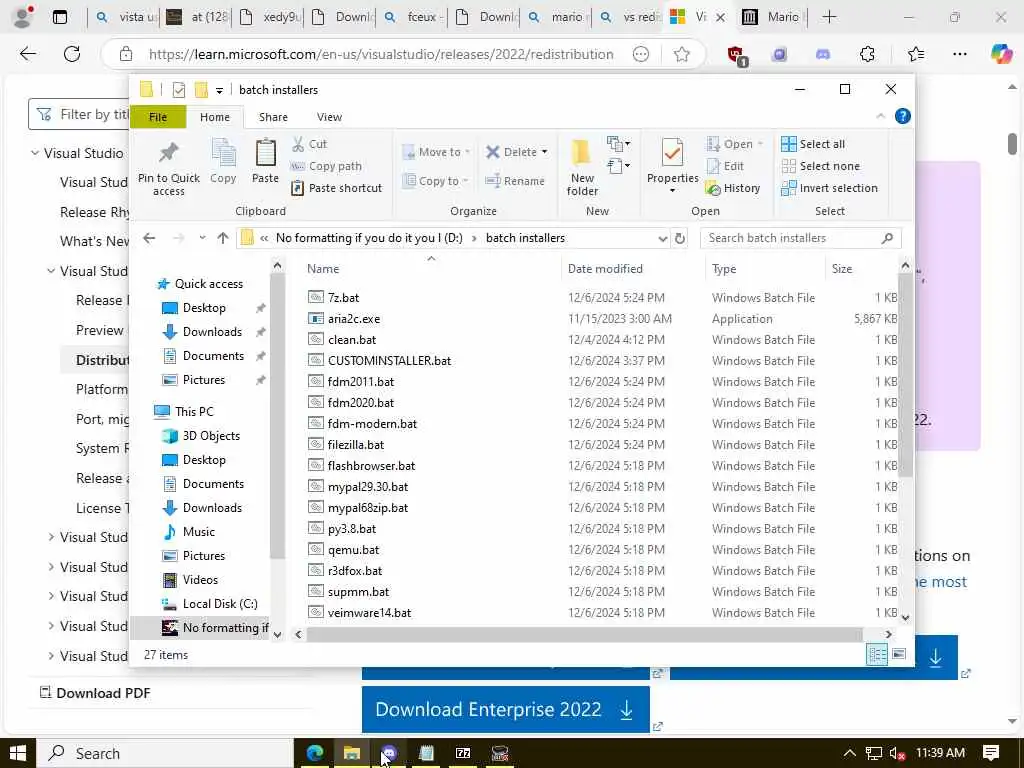
Task: Click the Paste clipboard icon
Action: (265, 161)
